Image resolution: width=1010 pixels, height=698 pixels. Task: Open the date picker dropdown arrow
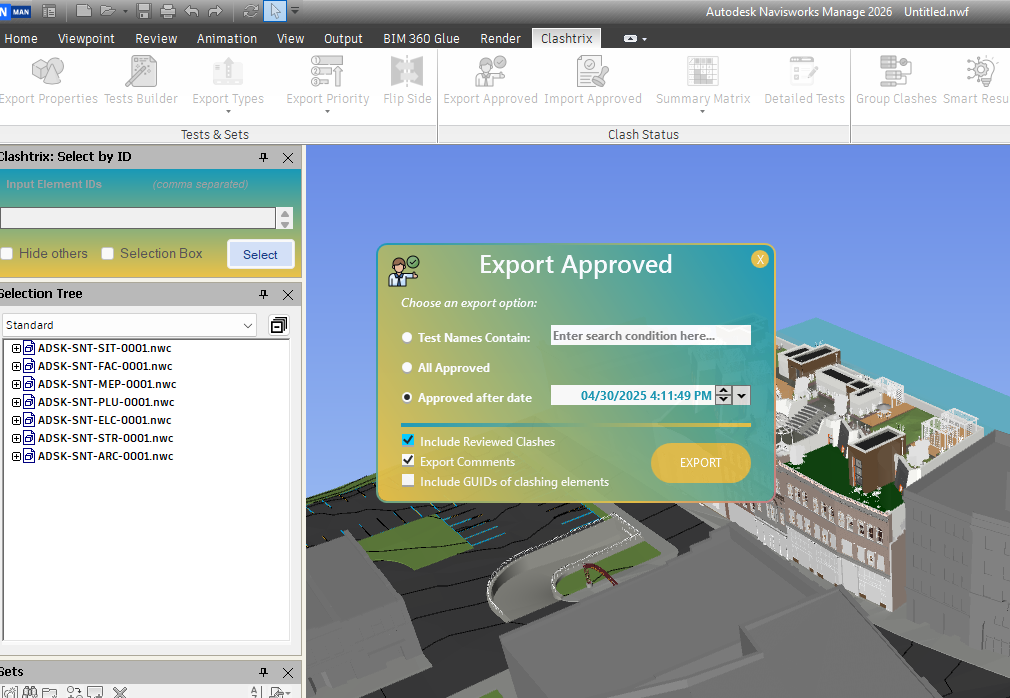742,396
